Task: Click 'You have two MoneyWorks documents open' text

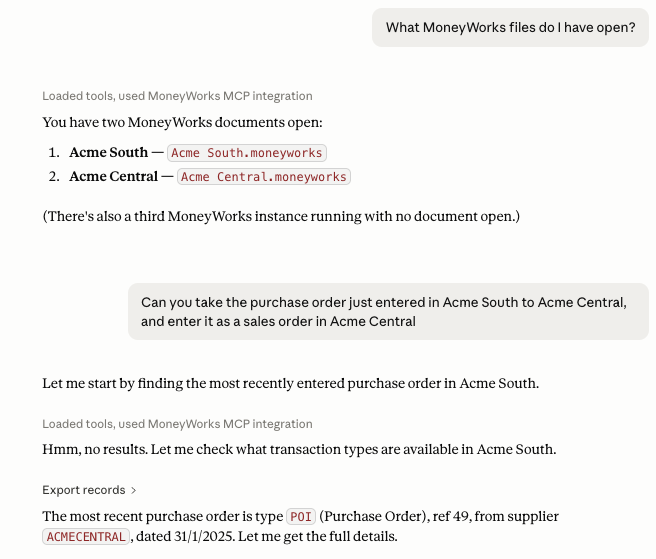Action: point(182,123)
